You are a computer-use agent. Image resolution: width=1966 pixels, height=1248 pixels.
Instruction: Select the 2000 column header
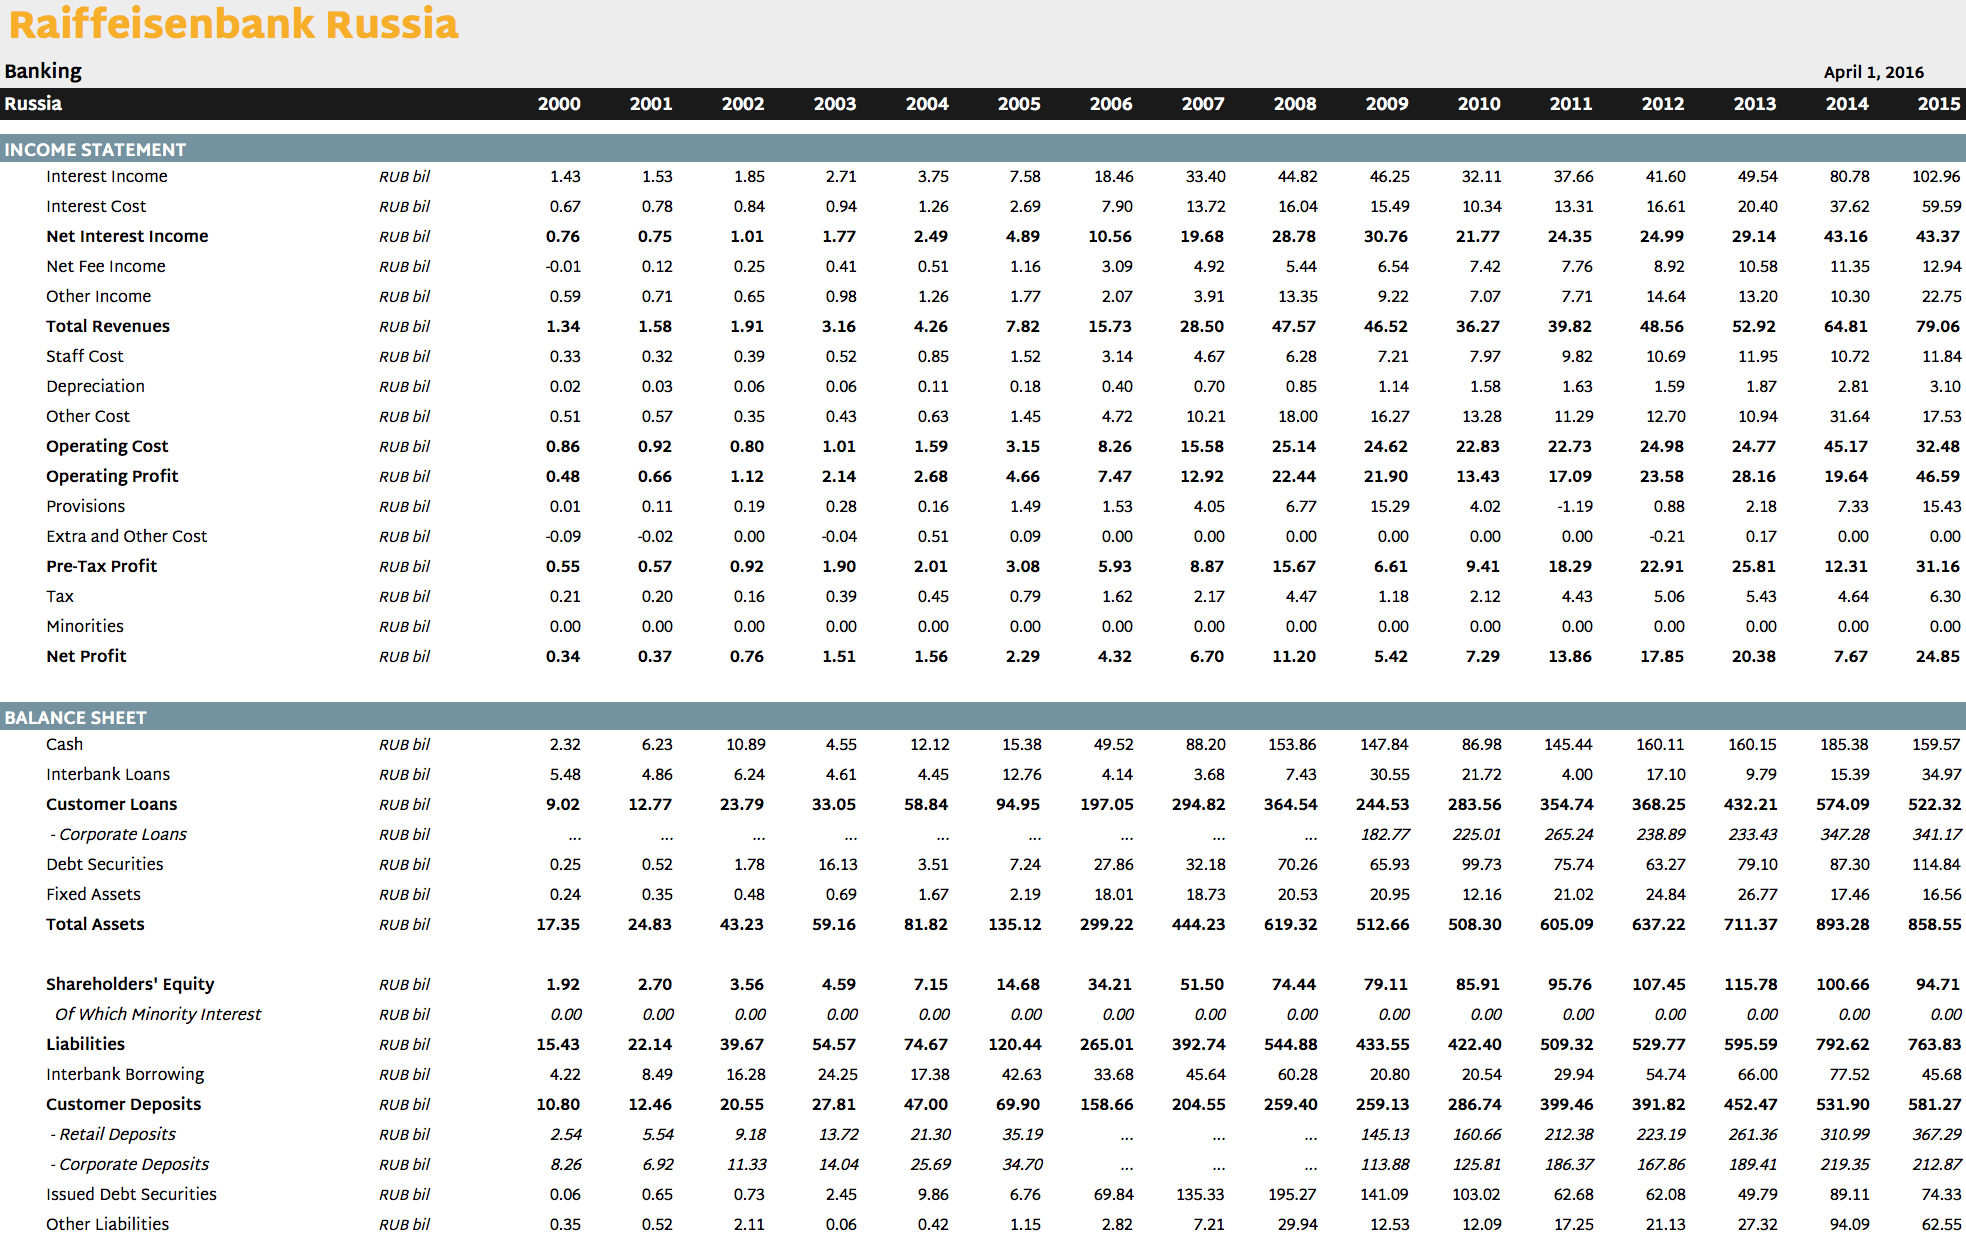559,104
